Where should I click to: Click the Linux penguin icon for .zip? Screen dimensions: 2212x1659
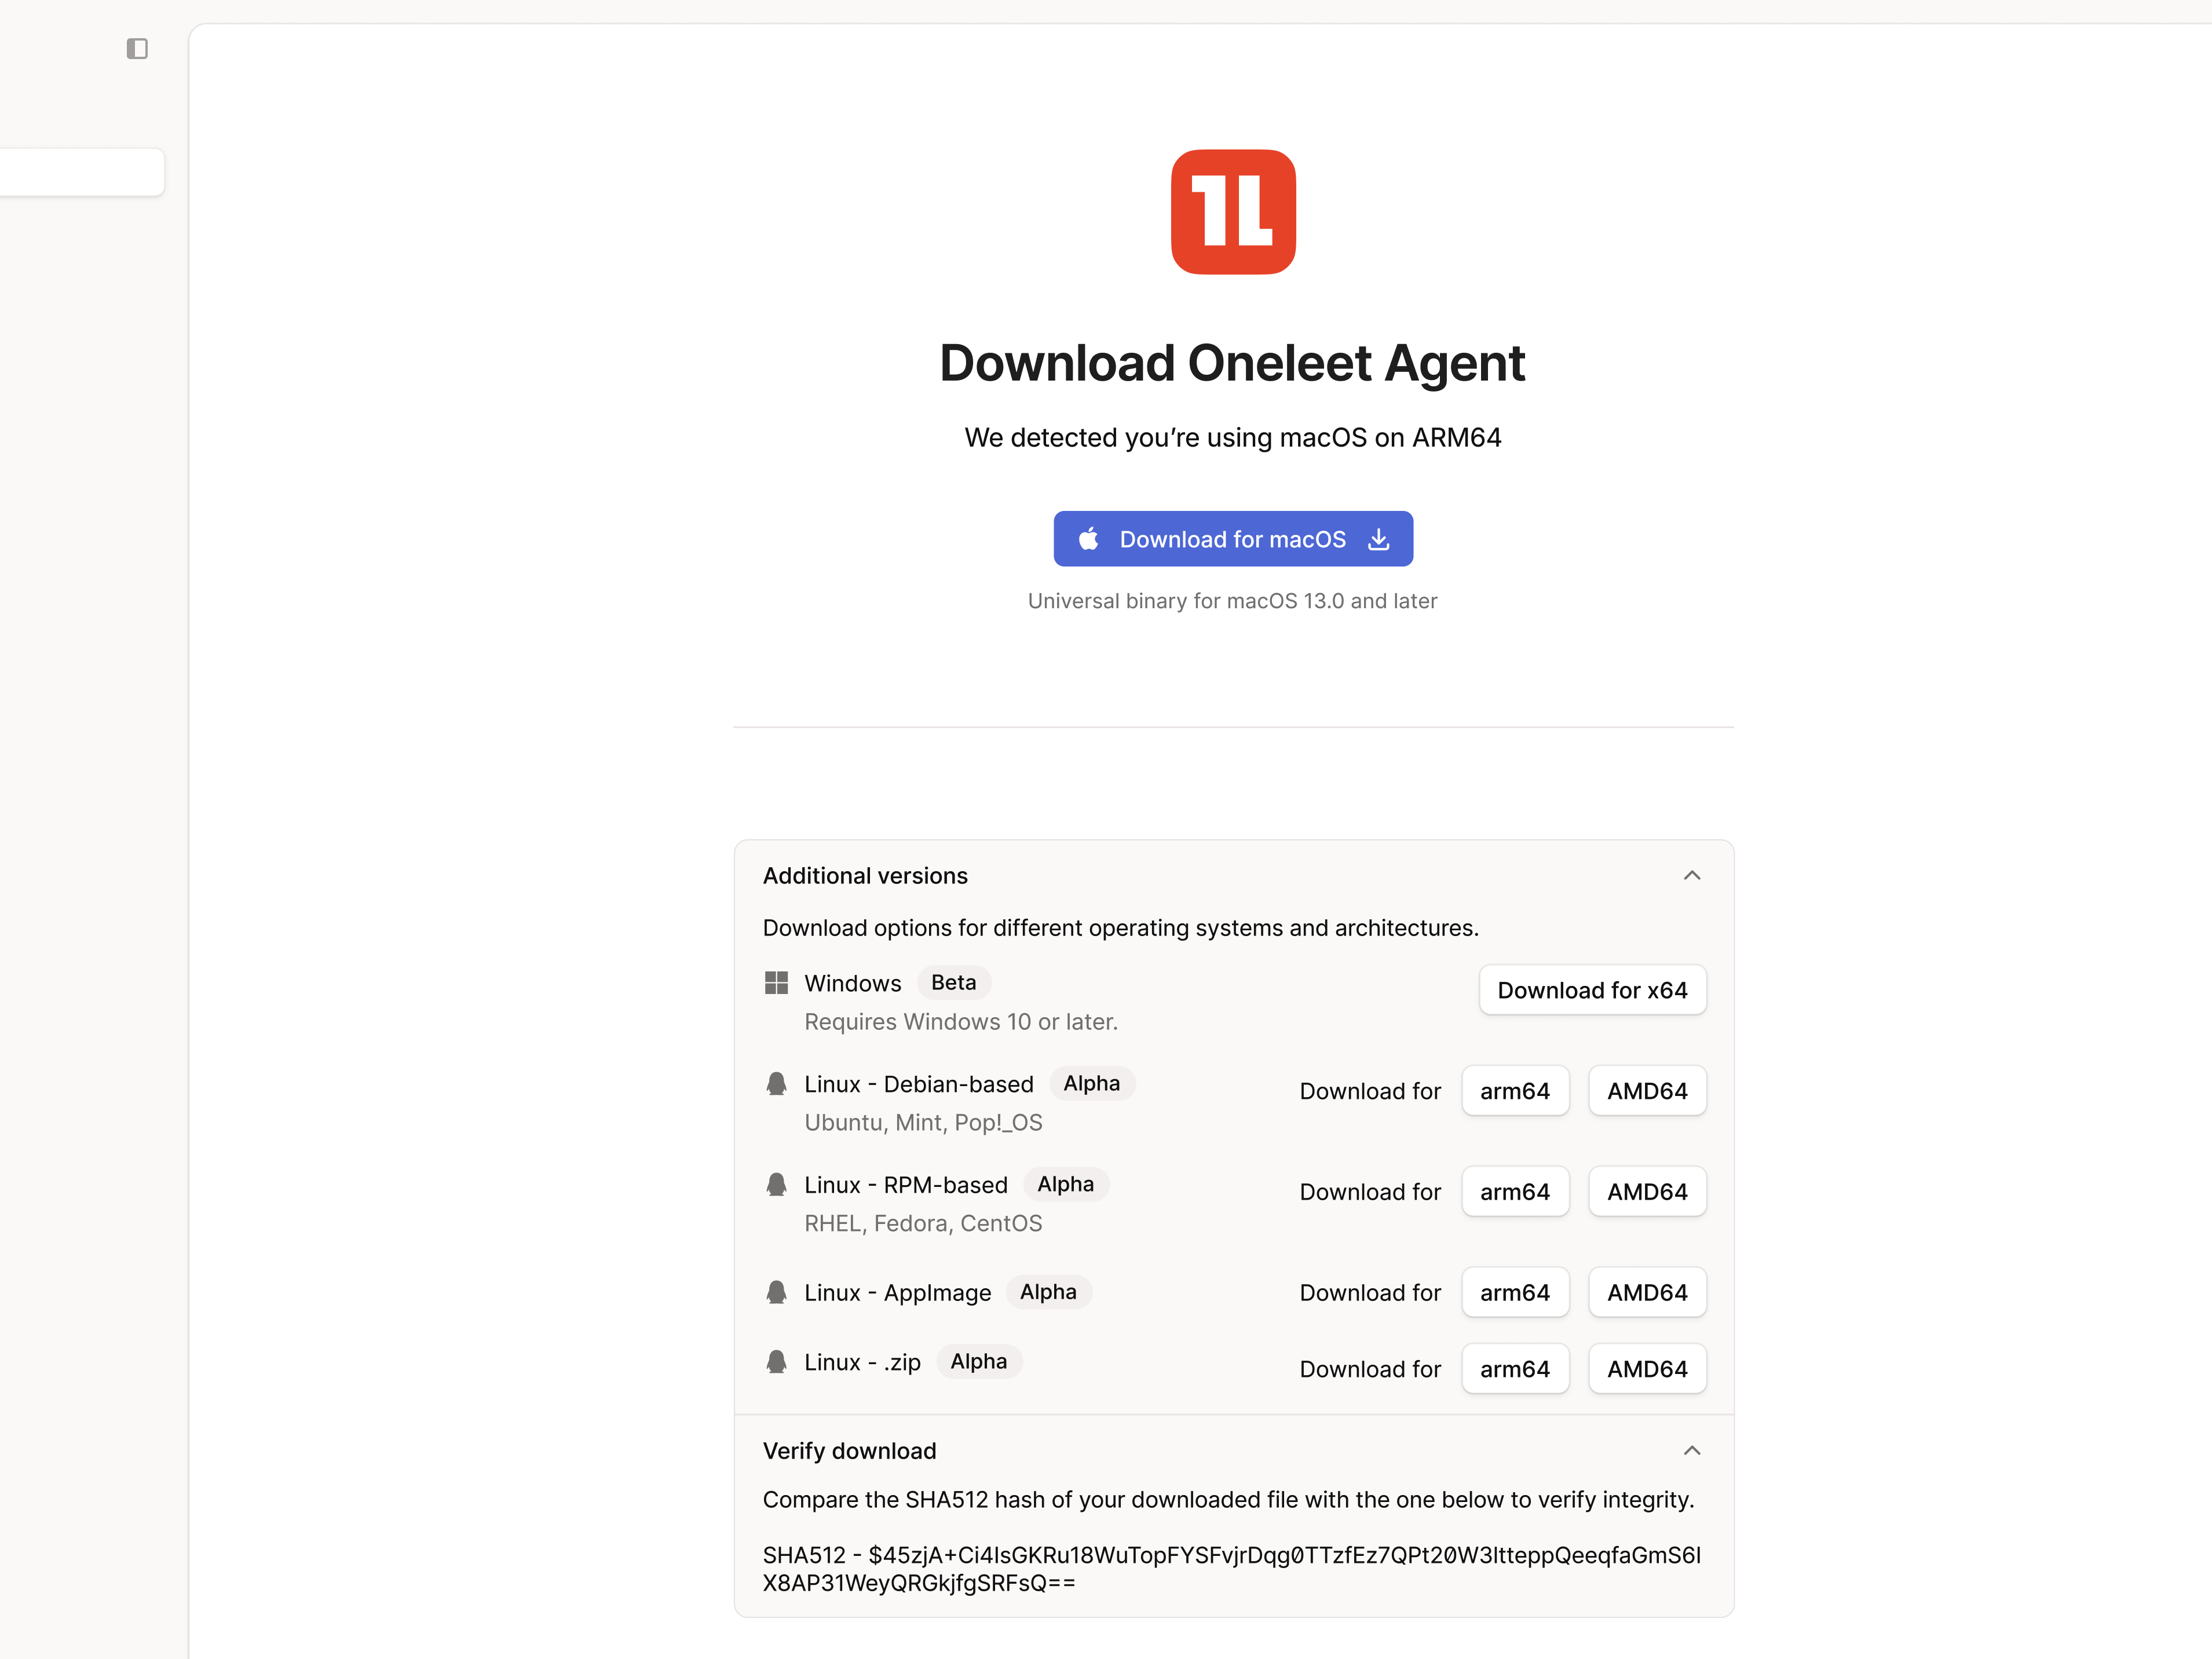coord(776,1362)
